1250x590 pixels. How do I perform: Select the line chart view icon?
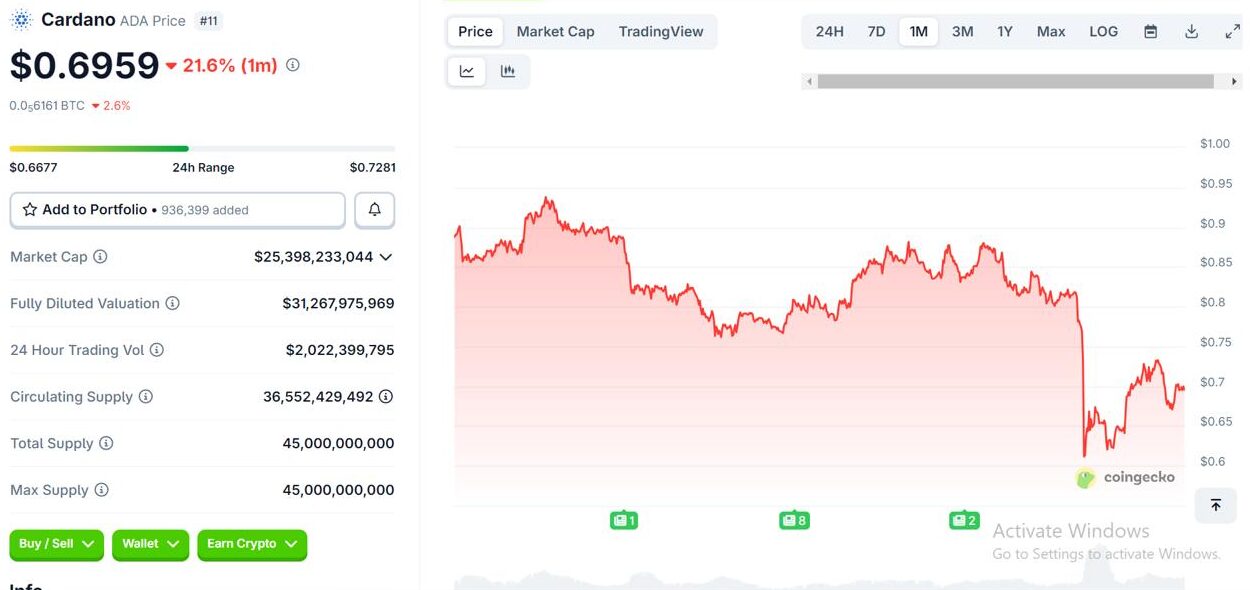pos(467,71)
